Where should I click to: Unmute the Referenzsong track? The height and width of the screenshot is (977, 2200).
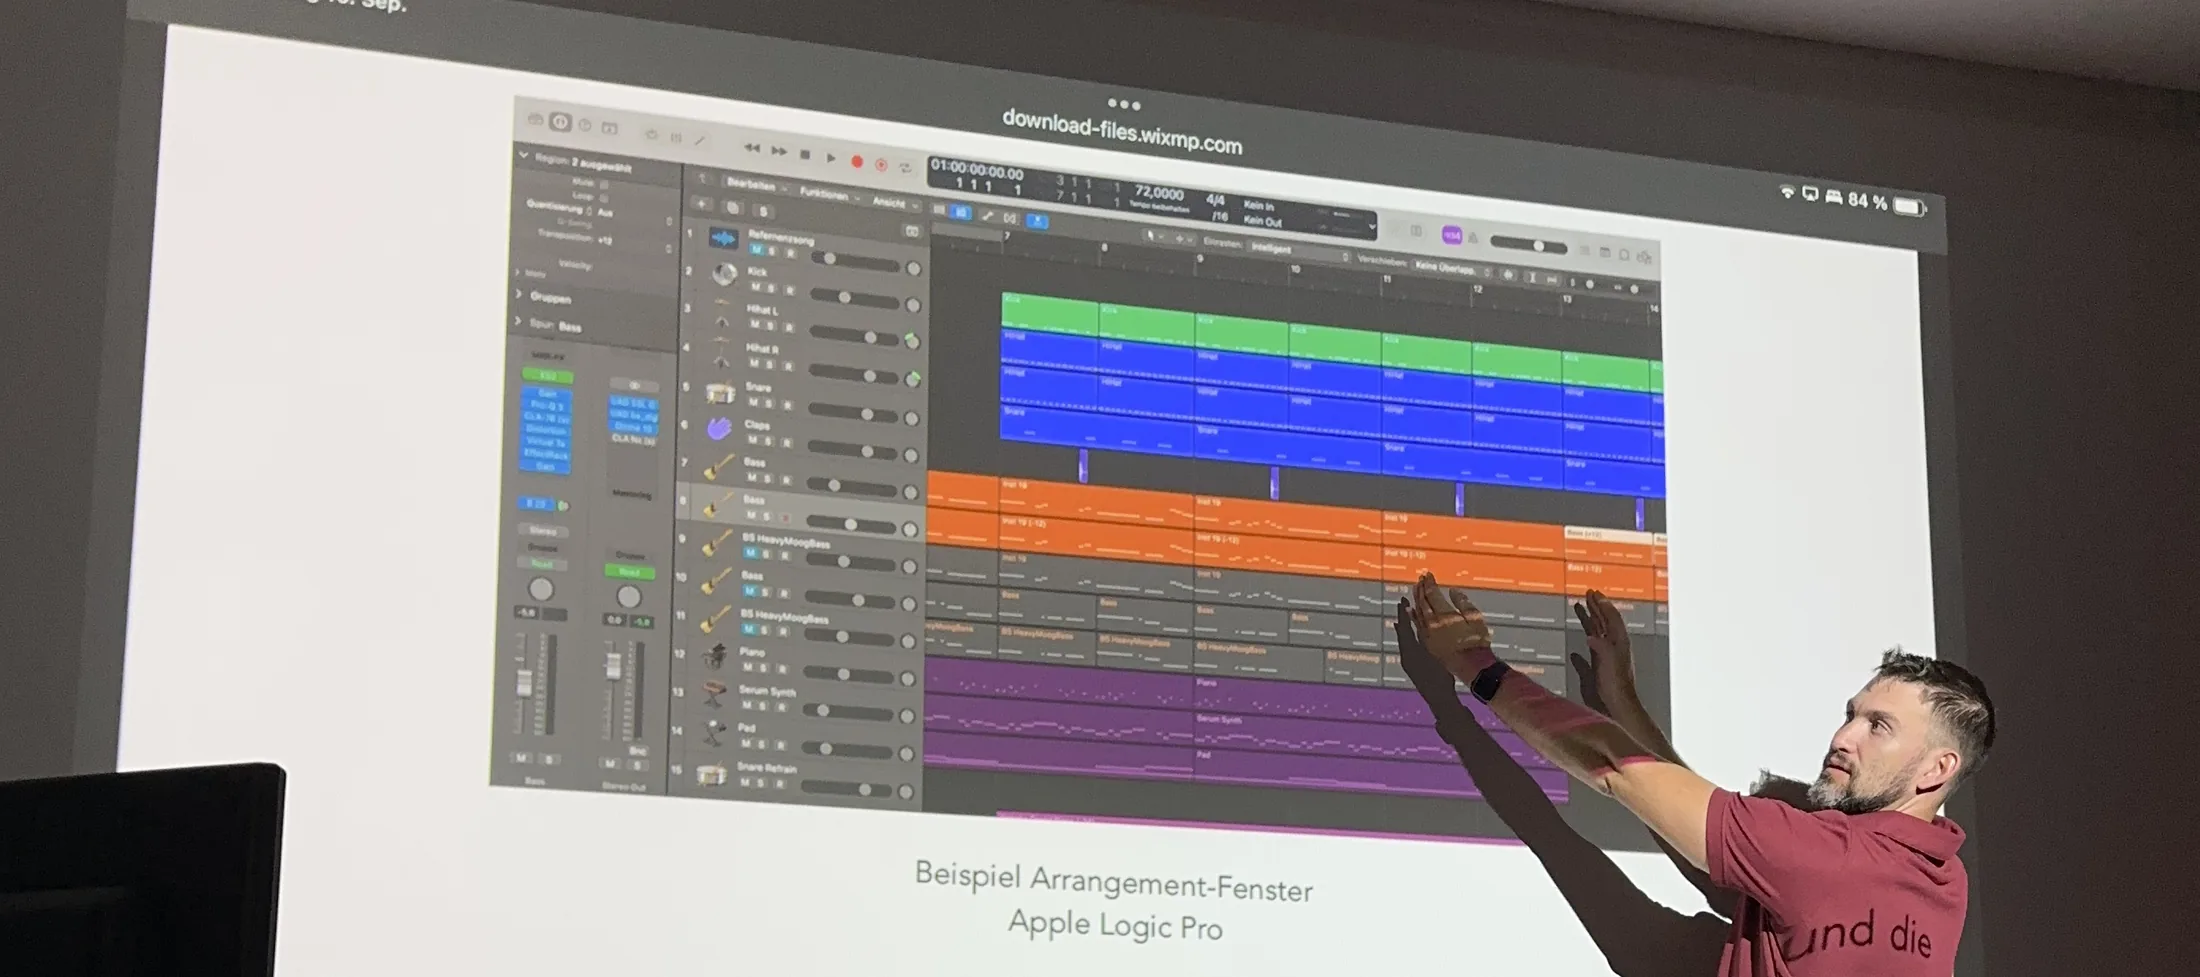pos(756,250)
